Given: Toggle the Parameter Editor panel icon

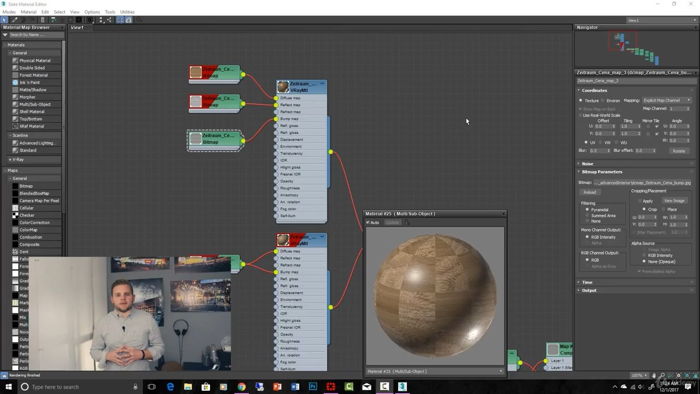Looking at the screenshot, I should [x=129, y=20].
